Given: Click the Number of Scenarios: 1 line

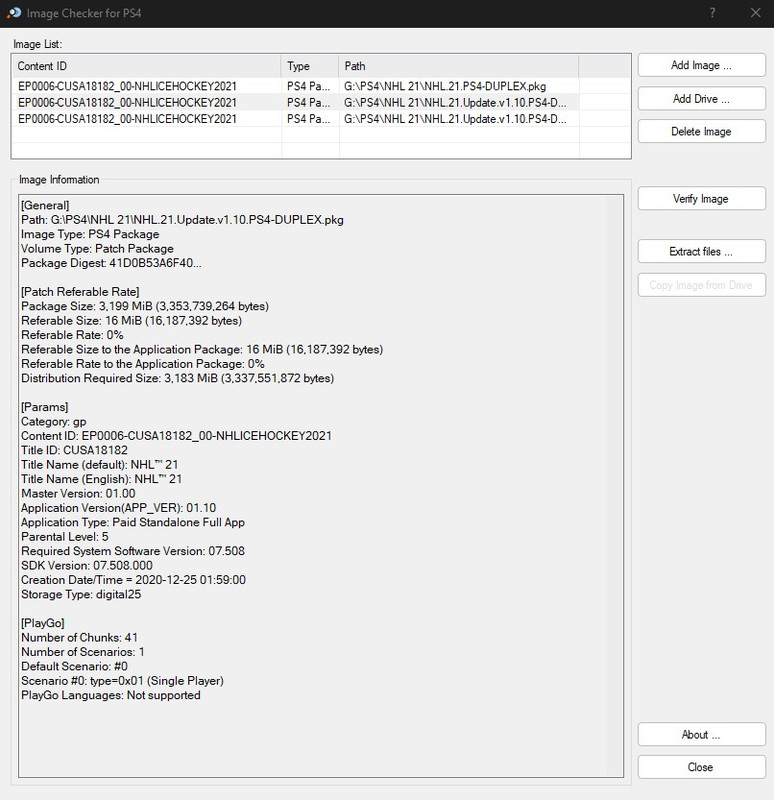Looking at the screenshot, I should pos(83,652).
